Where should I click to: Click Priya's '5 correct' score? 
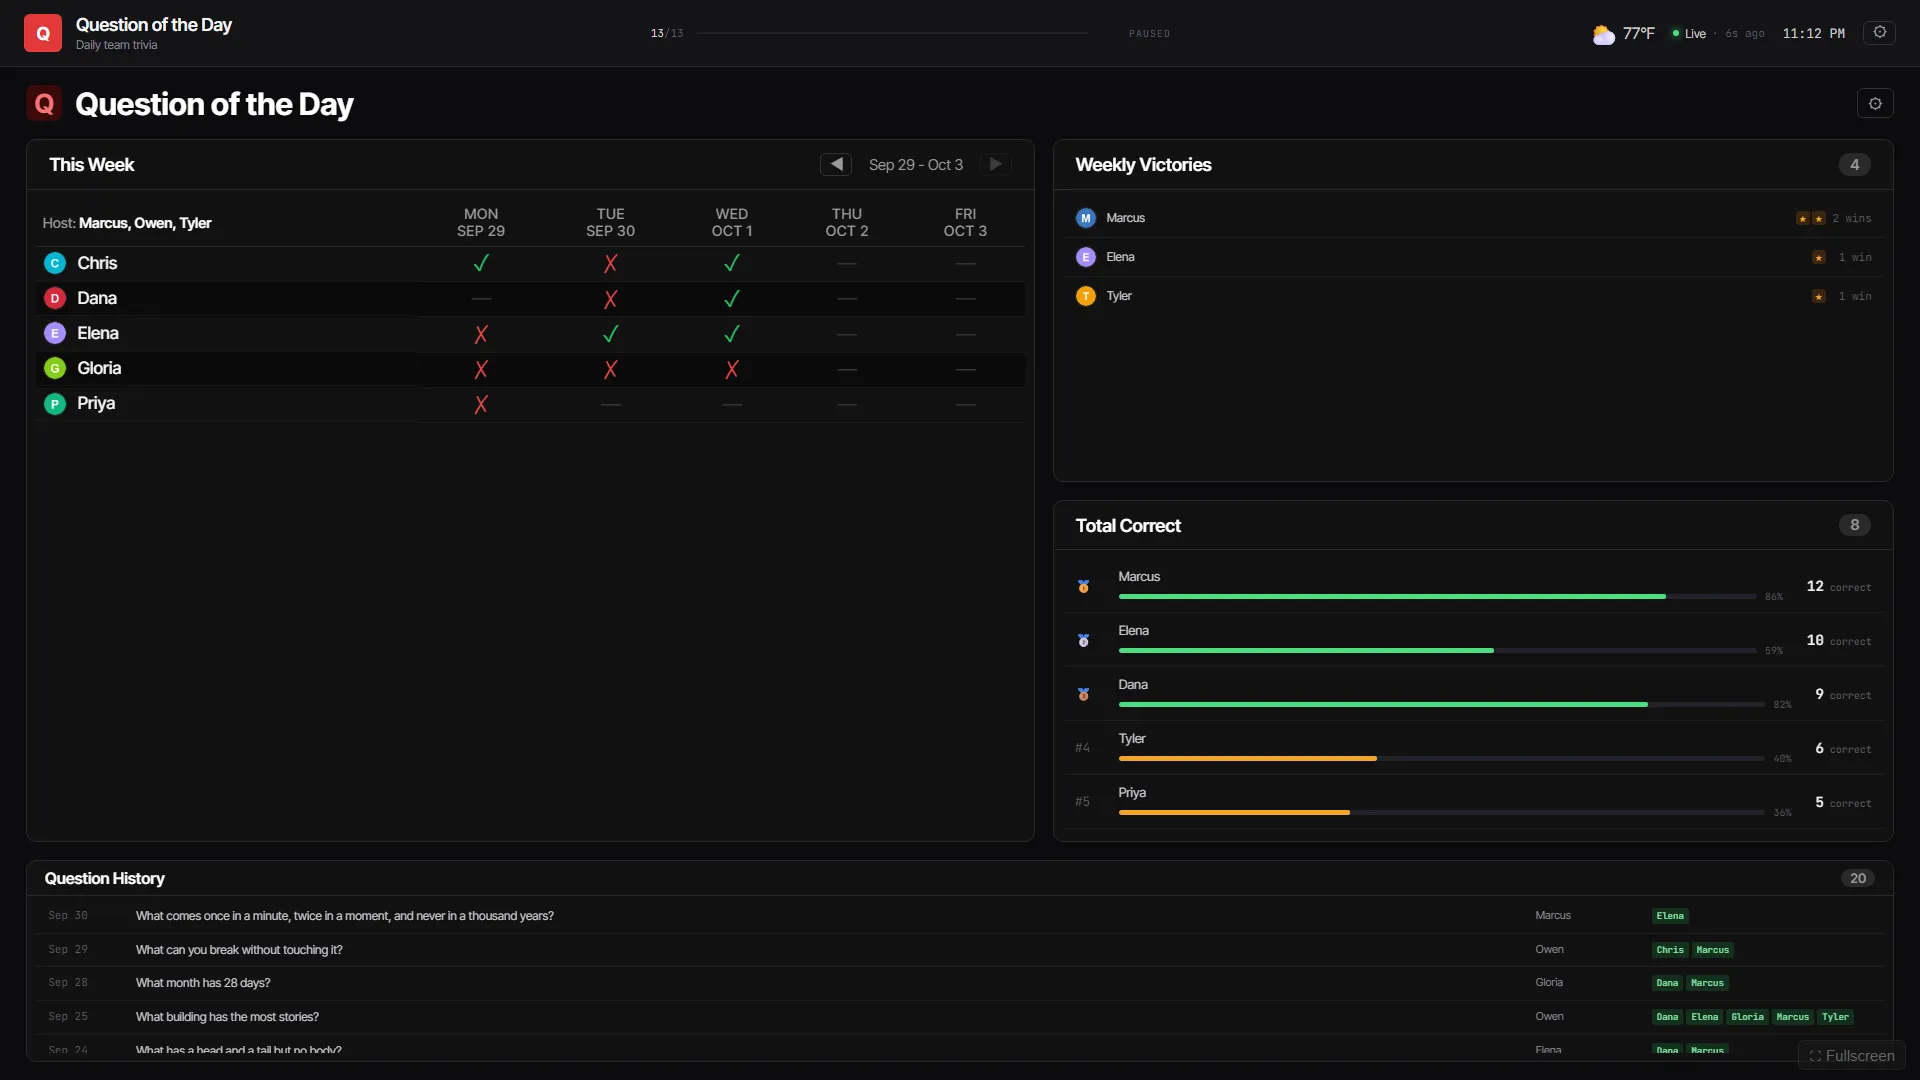1842,803
